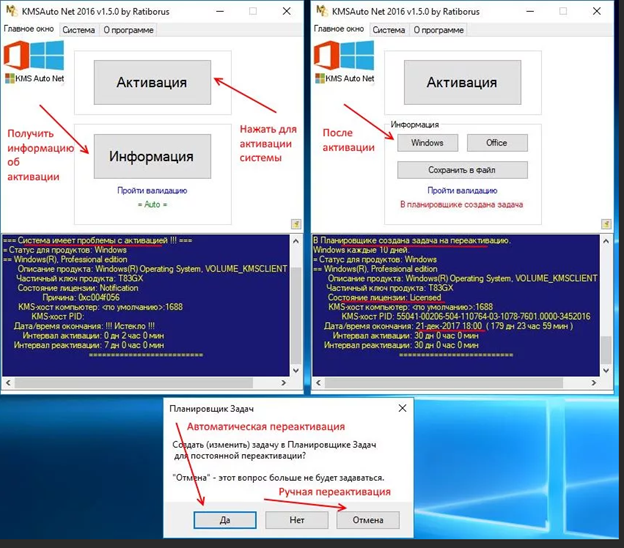Viewport: 624px width, 548px height.
Task: Confirm with Да in scheduler dialog
Action: [x=225, y=520]
